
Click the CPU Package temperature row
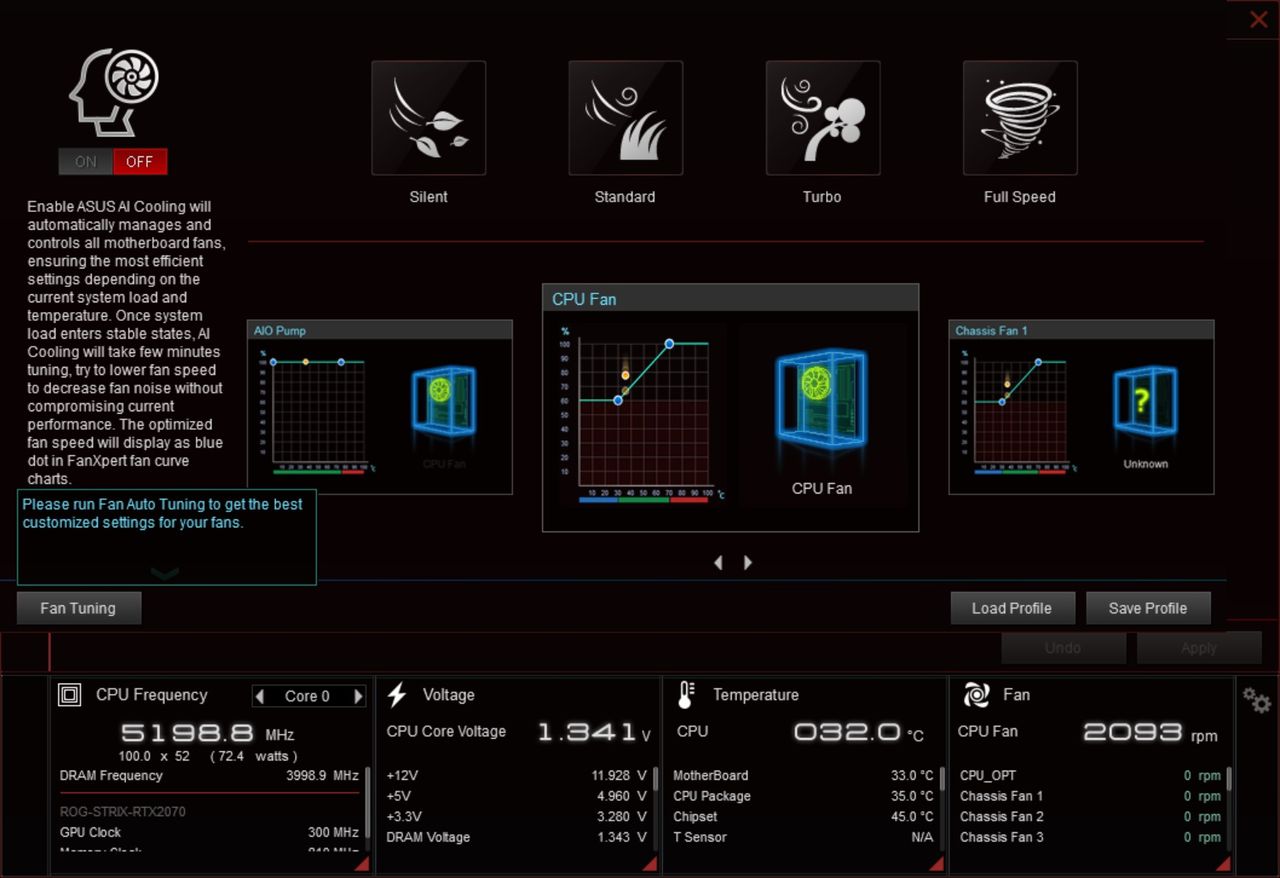(803, 796)
